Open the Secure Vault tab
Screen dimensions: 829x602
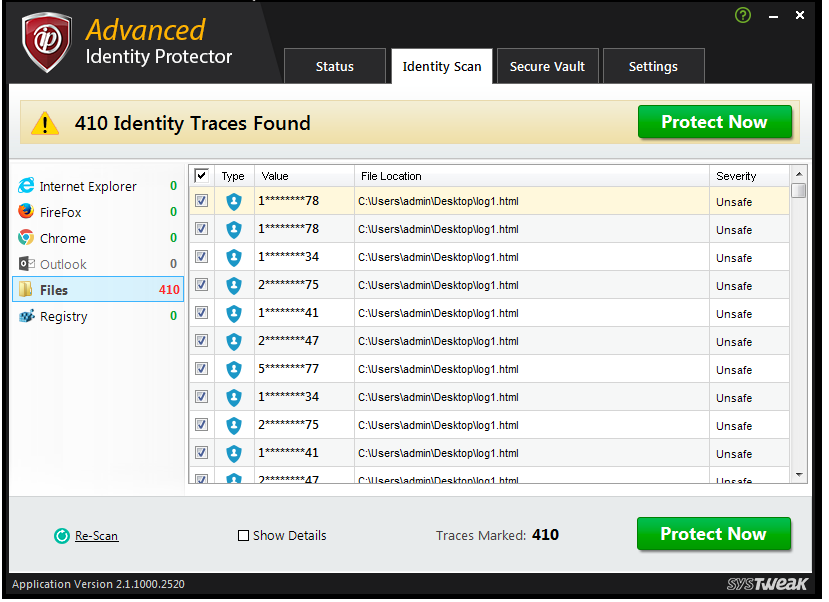click(547, 67)
